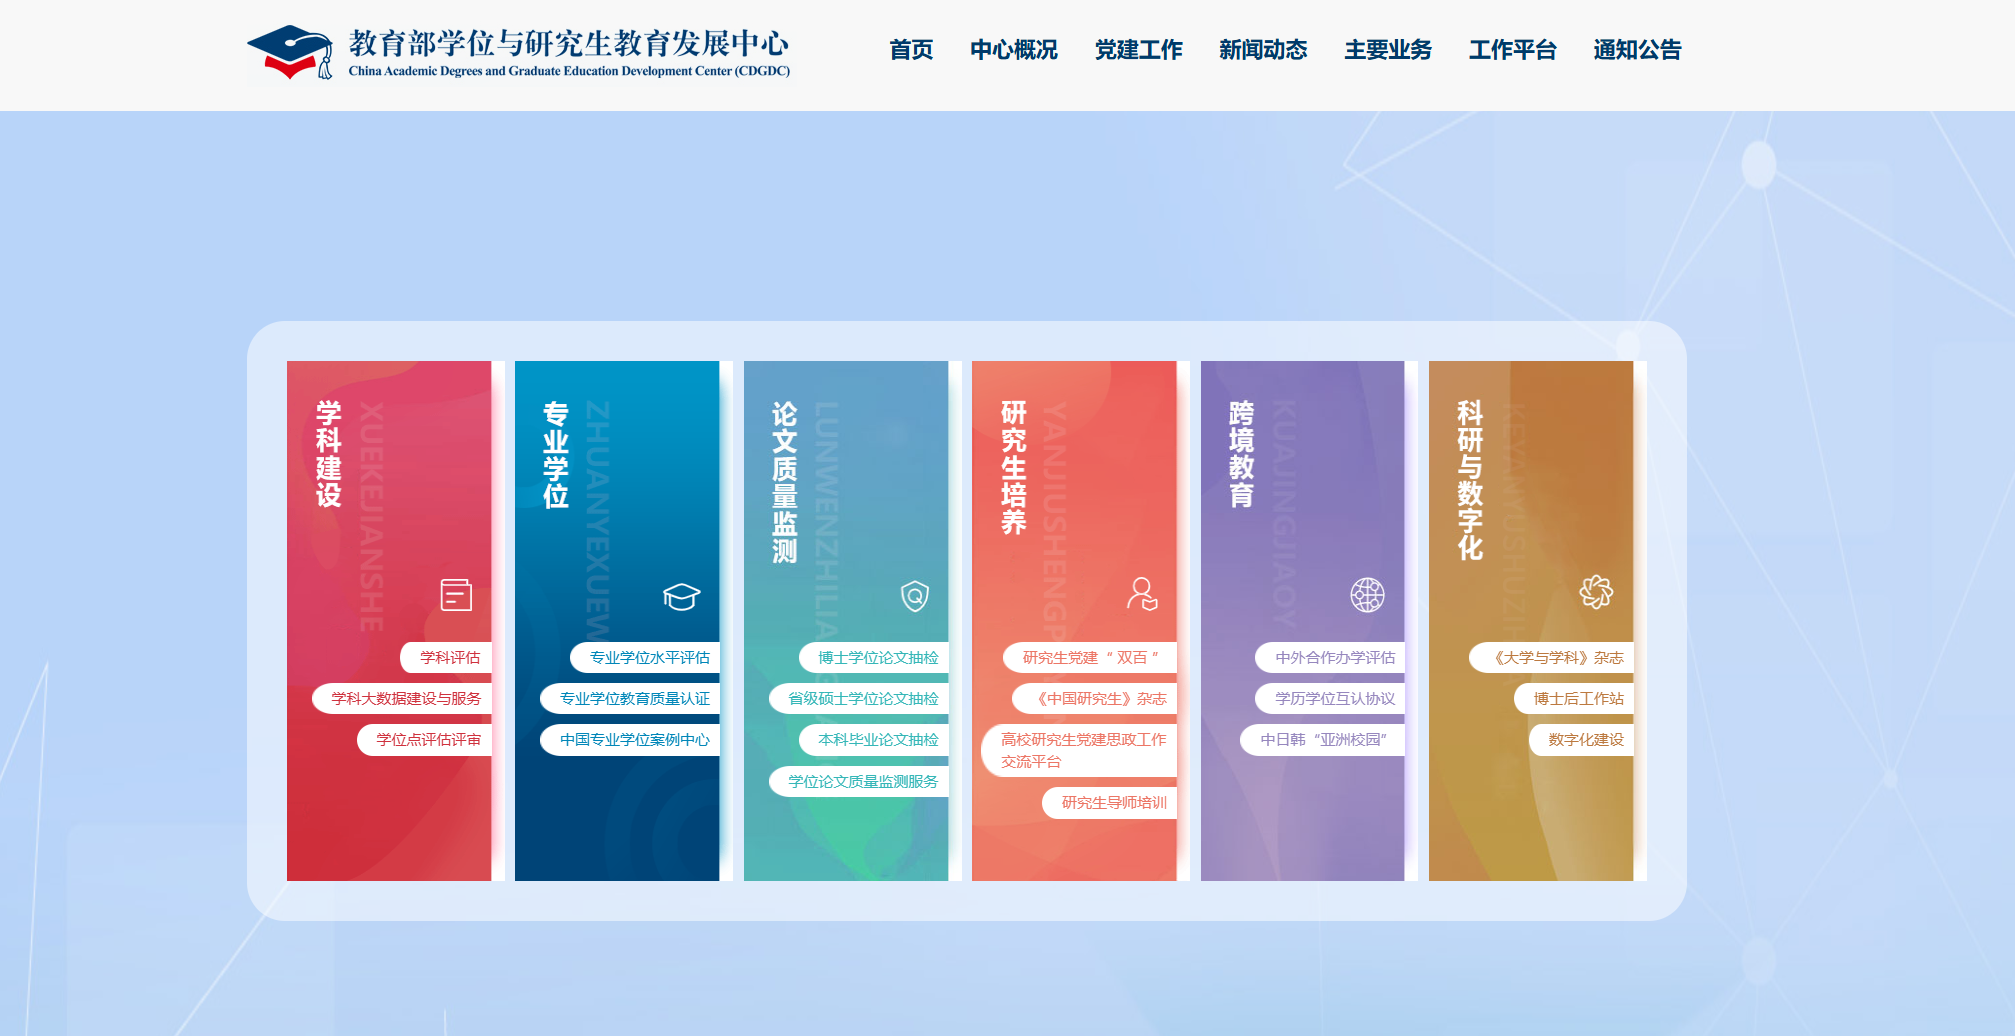Open 博士学位论文抽检 link
The height and width of the screenshot is (1036, 2015).
point(874,658)
